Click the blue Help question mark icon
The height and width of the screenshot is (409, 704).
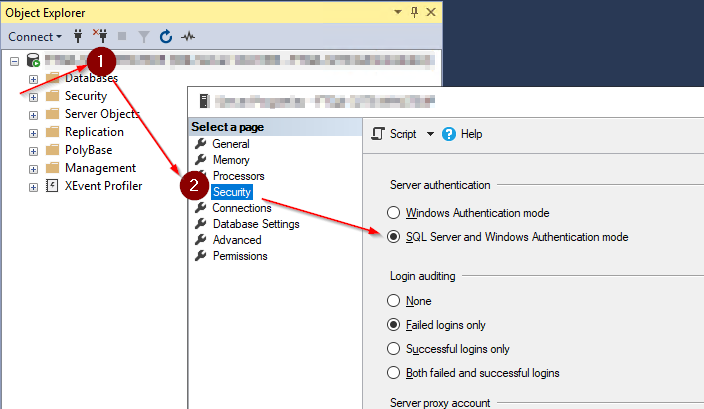pos(449,134)
